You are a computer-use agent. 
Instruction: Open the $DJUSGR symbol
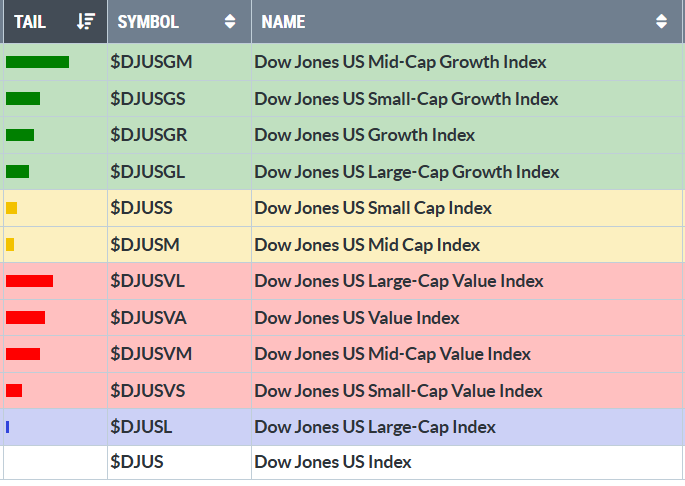149,135
